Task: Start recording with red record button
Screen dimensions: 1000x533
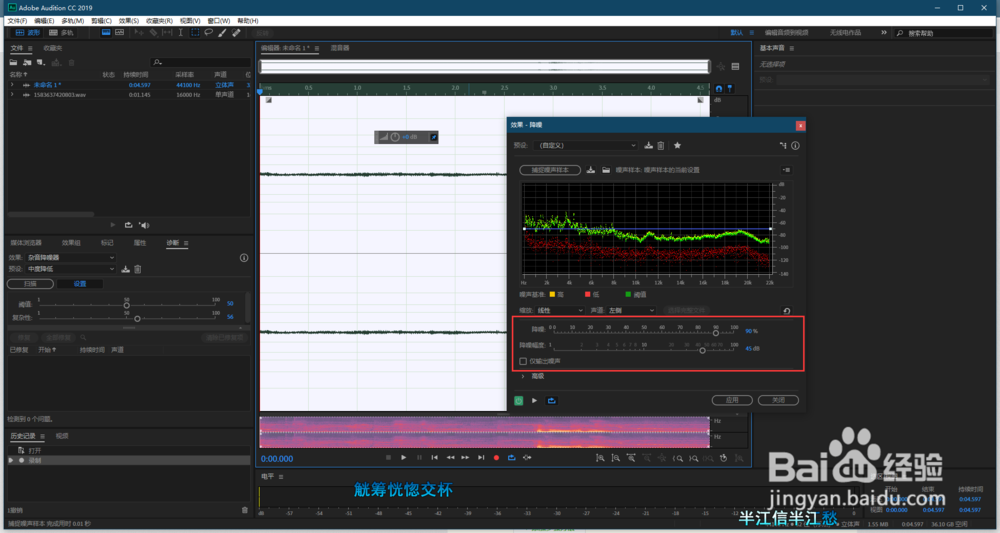Action: (496, 458)
